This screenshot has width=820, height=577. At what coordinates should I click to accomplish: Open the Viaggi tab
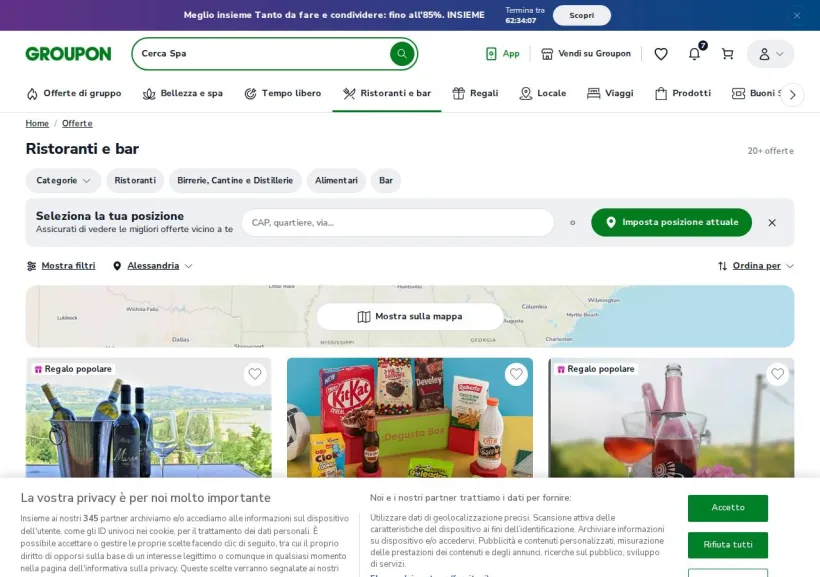point(610,93)
